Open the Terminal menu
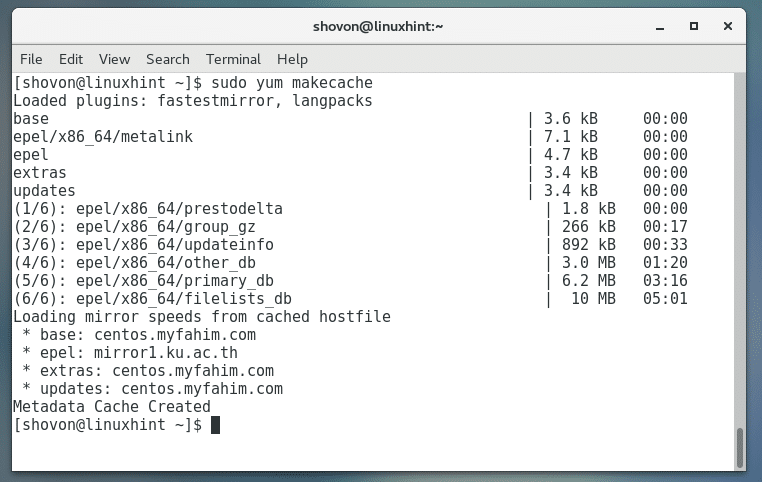This screenshot has width=762, height=482. 233,59
